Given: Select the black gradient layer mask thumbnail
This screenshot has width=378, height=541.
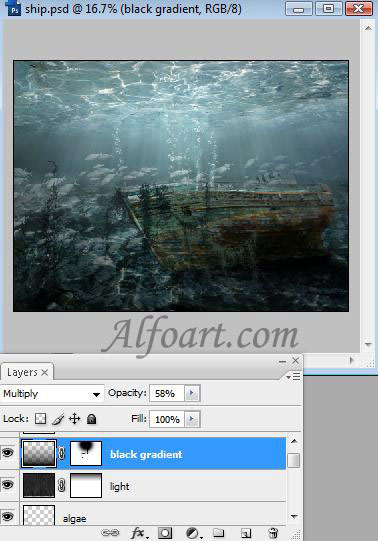Looking at the screenshot, I should pyautogui.click(x=86, y=453).
